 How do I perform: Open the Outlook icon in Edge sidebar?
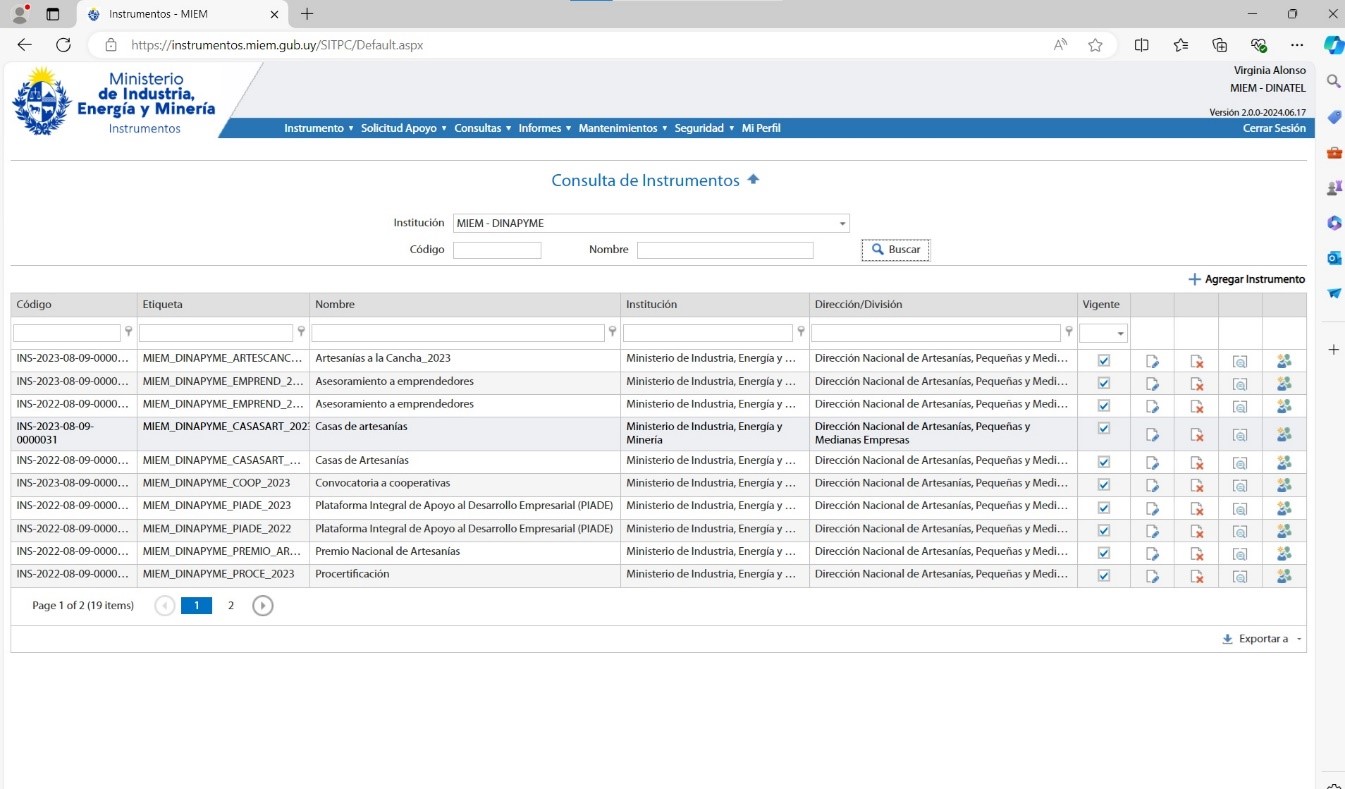(1333, 257)
